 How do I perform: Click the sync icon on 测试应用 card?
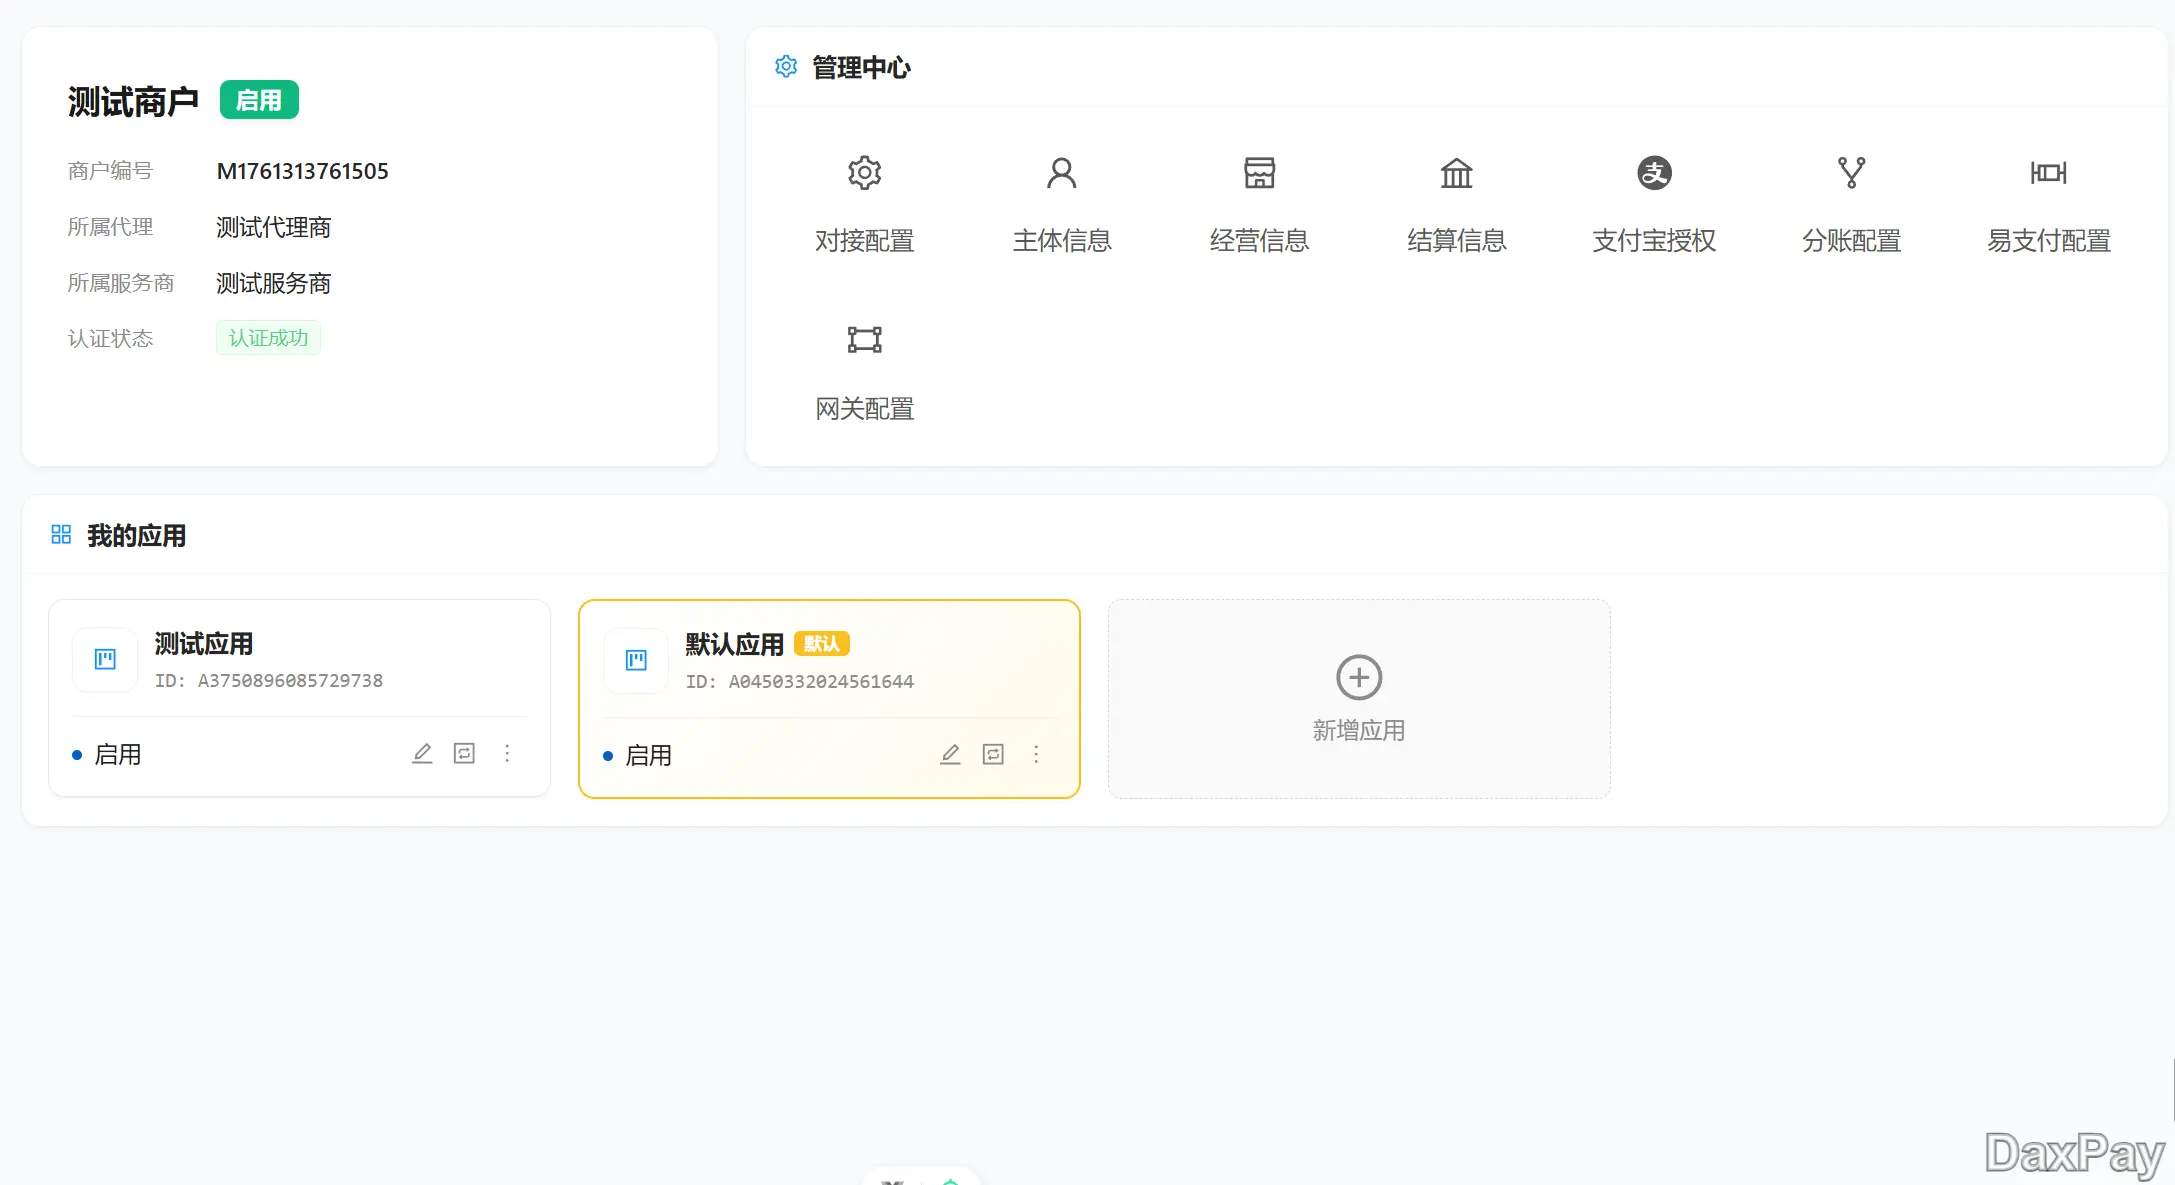click(464, 753)
